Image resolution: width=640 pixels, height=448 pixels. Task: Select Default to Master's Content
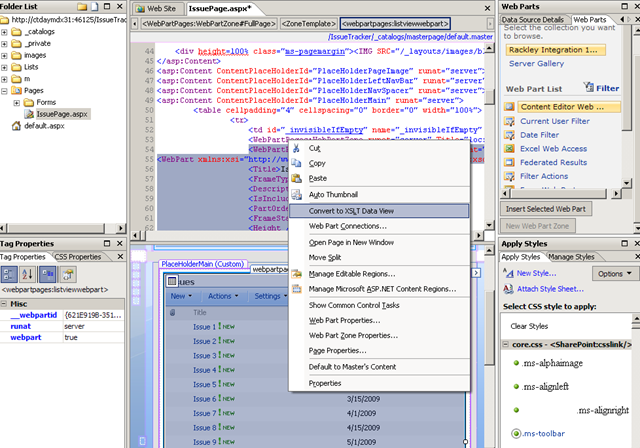(x=379, y=367)
